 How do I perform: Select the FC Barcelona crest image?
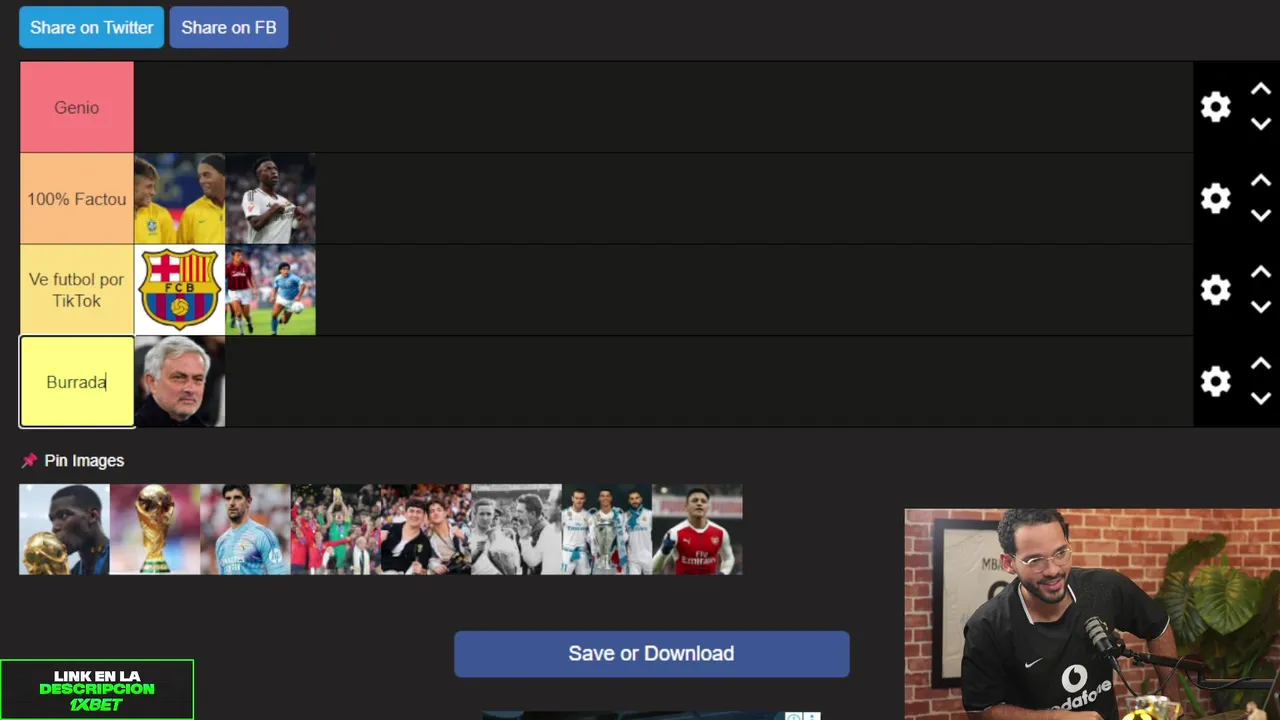click(x=179, y=290)
